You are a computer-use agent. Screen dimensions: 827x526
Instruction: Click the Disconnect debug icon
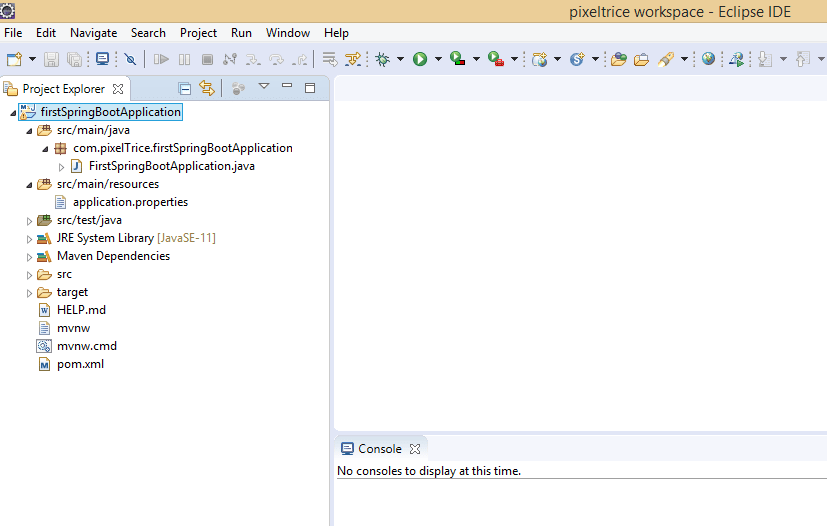tap(229, 59)
